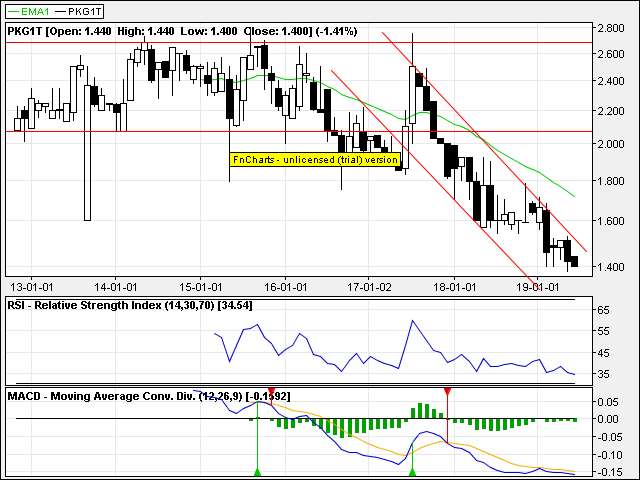Click the first green buy arrow in MACD

pyautogui.click(x=257, y=472)
